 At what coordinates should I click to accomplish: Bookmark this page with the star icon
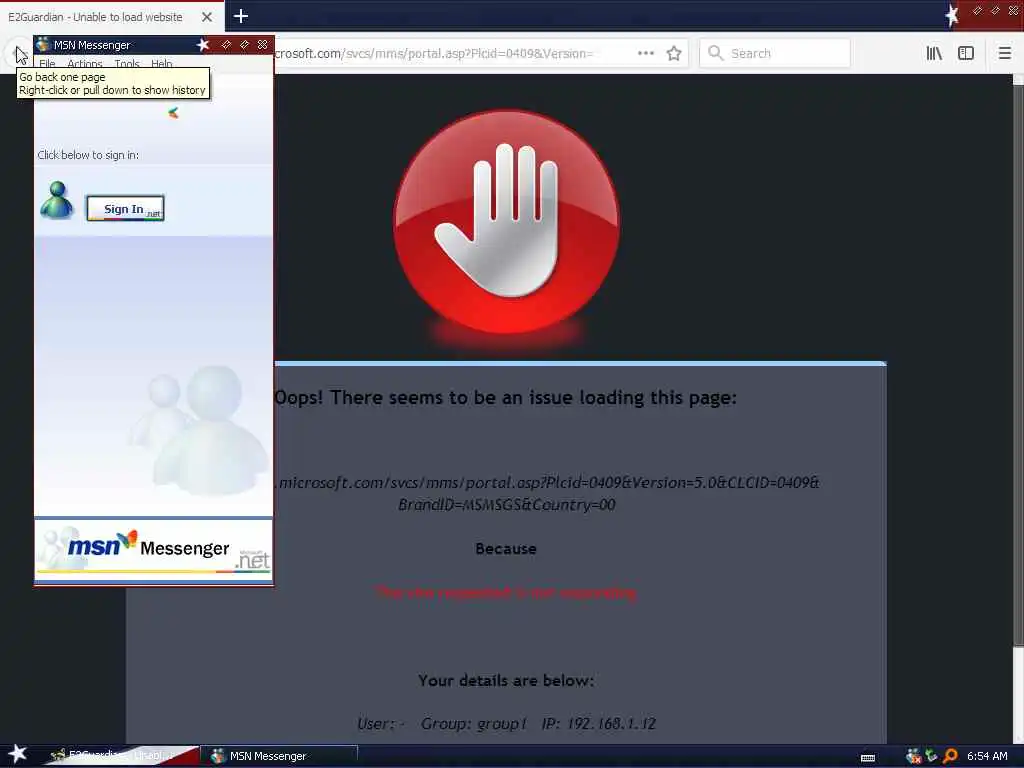[674, 53]
